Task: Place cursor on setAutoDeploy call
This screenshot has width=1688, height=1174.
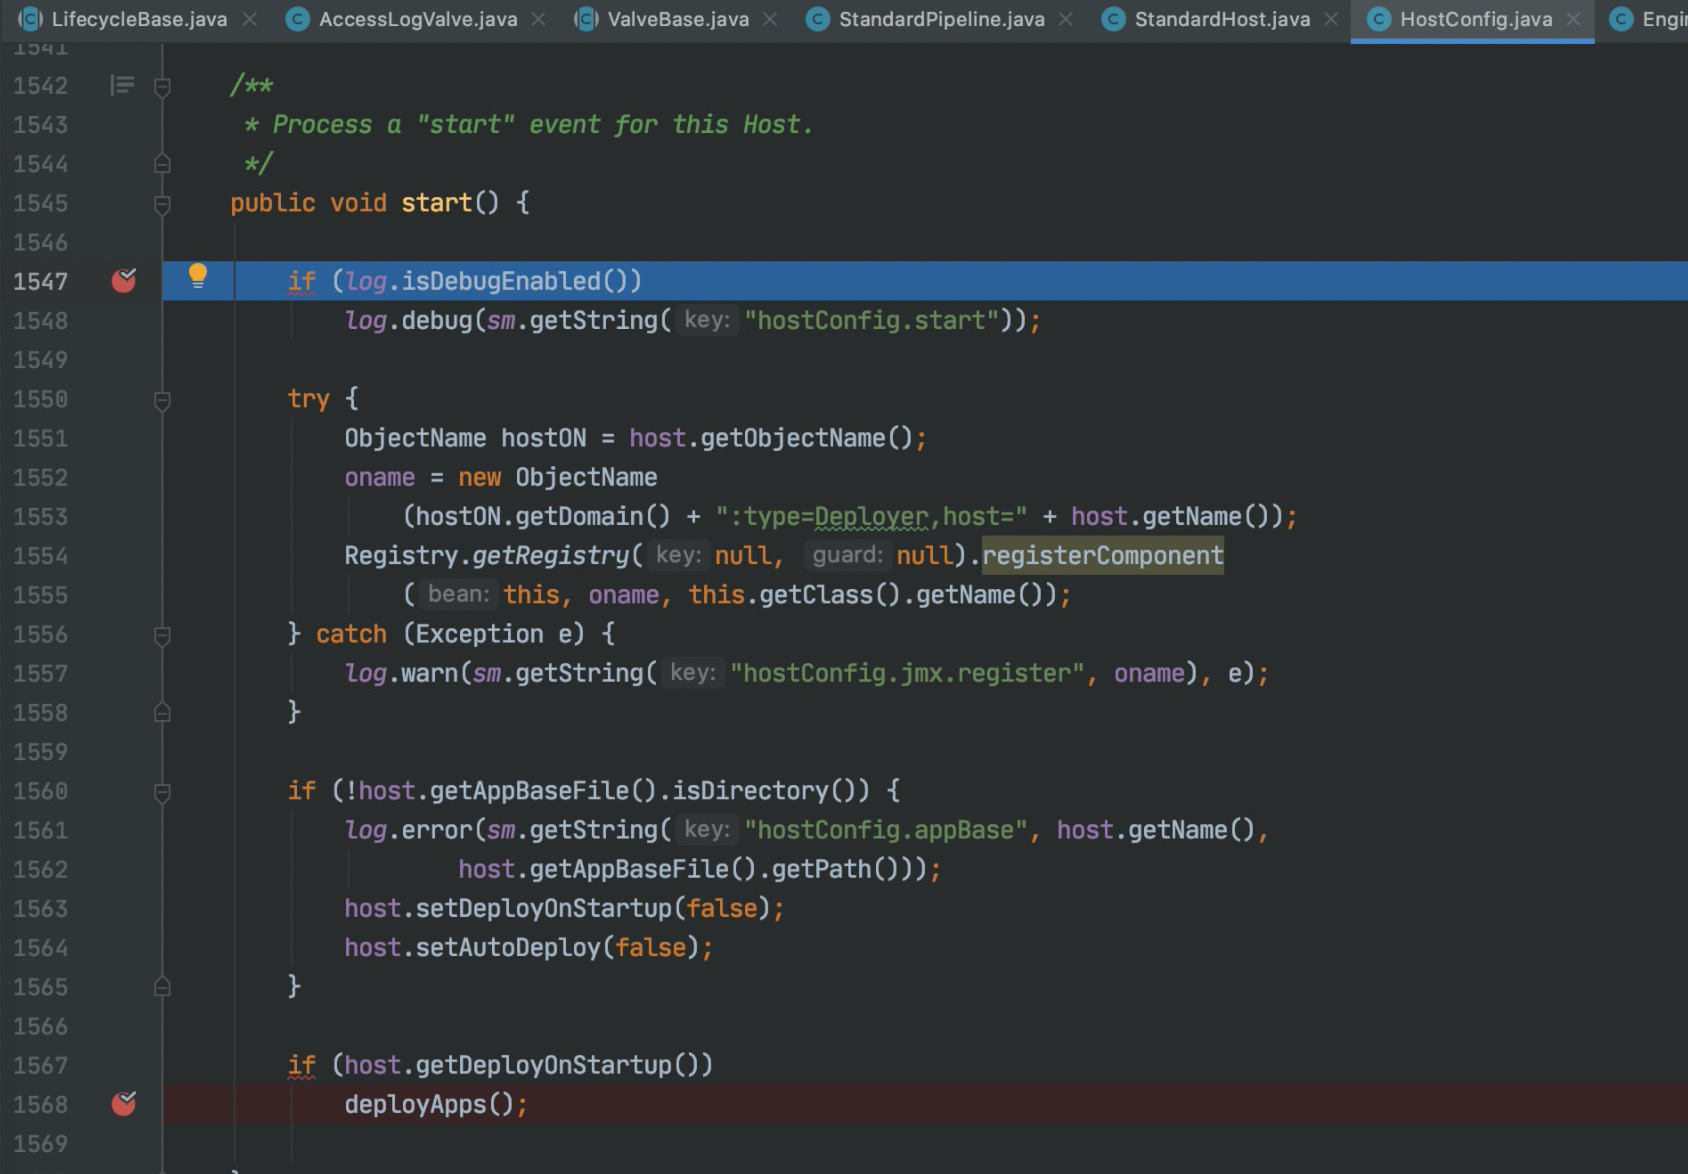Action: (x=508, y=947)
